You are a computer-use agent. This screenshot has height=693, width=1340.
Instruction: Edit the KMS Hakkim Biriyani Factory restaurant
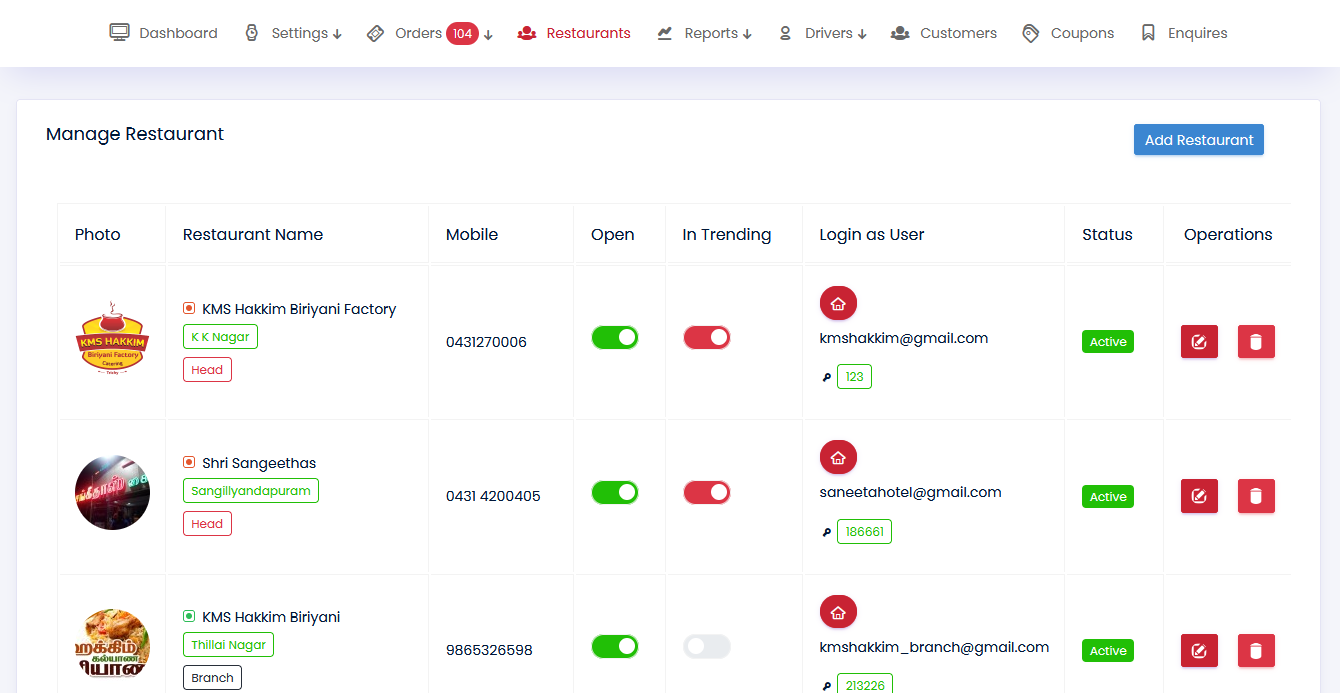(1199, 342)
